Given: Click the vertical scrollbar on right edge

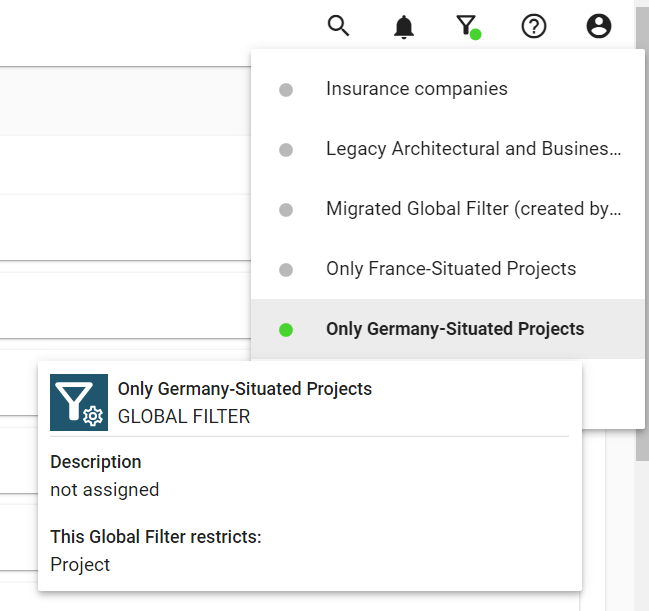Looking at the screenshot, I should 641,300.
